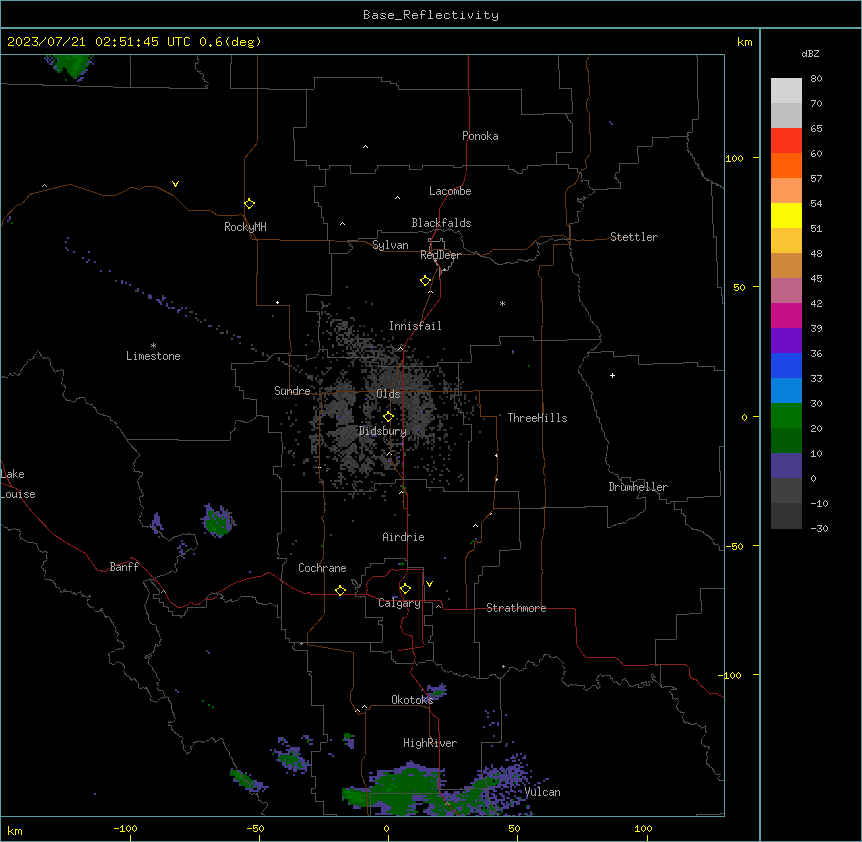The height and width of the screenshot is (842, 862).
Task: Click the yellow radar marker near Olds
Action: pyautogui.click(x=388, y=417)
